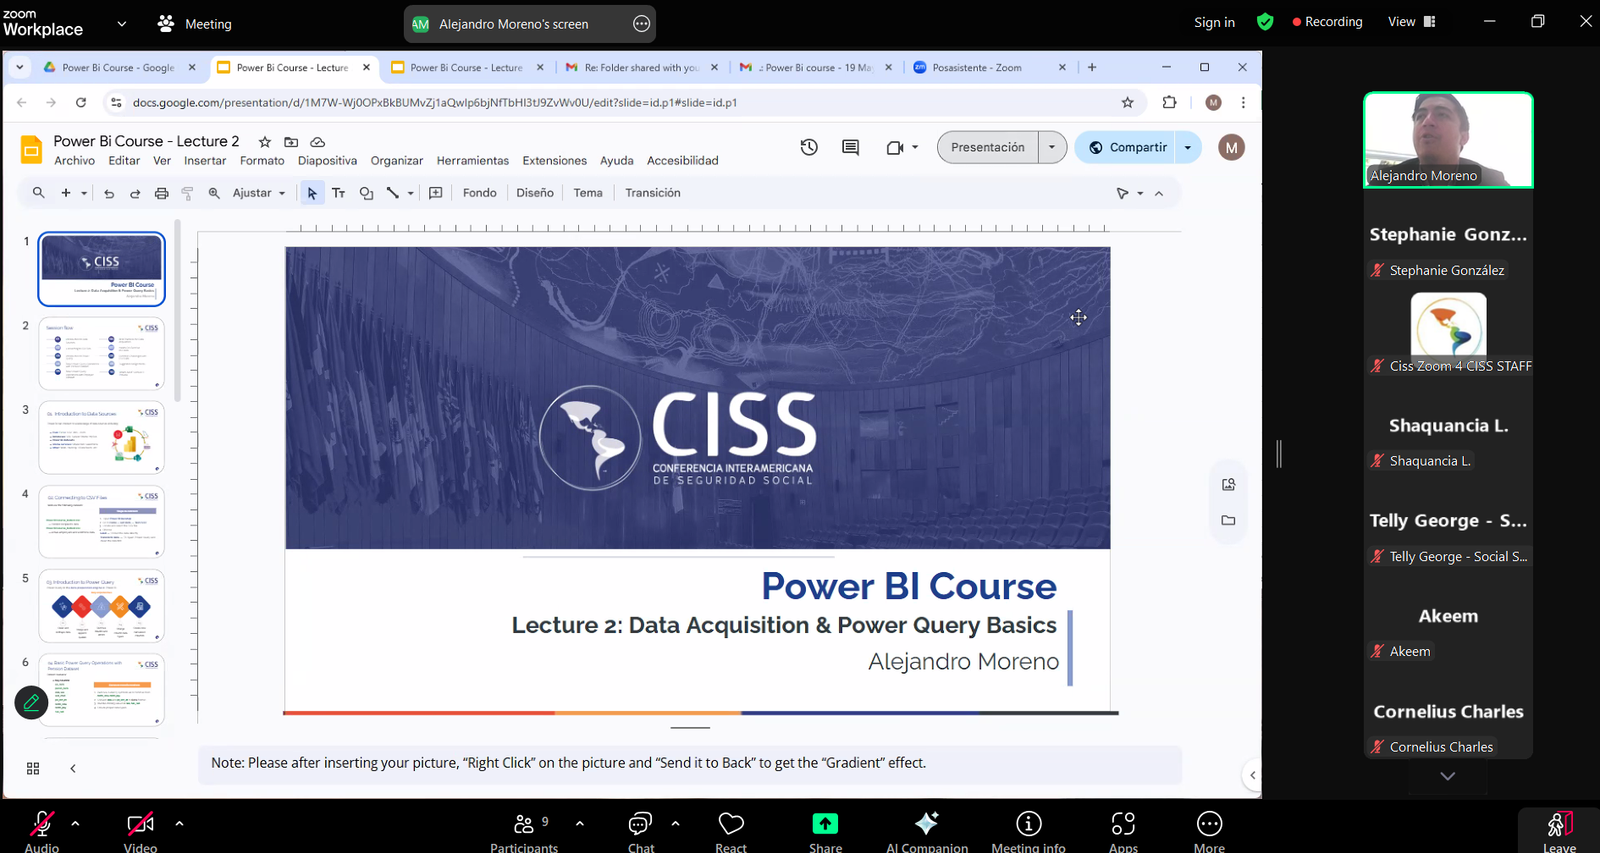Click the search menus magnifier icon
Image resolution: width=1600 pixels, height=853 pixels.
(38, 193)
